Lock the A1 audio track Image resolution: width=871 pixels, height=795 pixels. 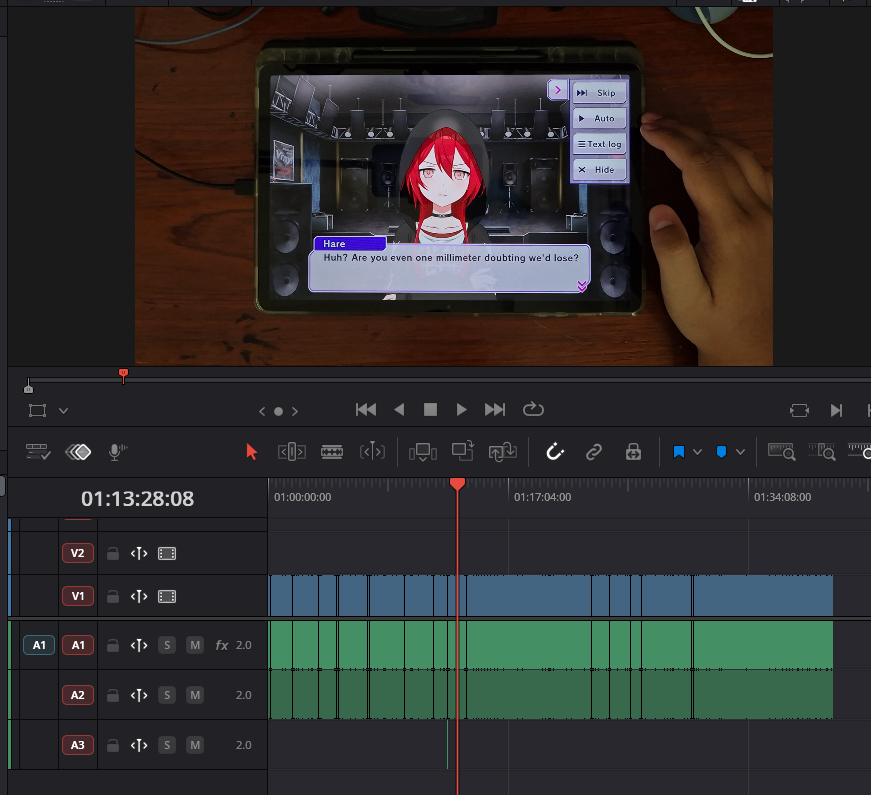tap(113, 646)
